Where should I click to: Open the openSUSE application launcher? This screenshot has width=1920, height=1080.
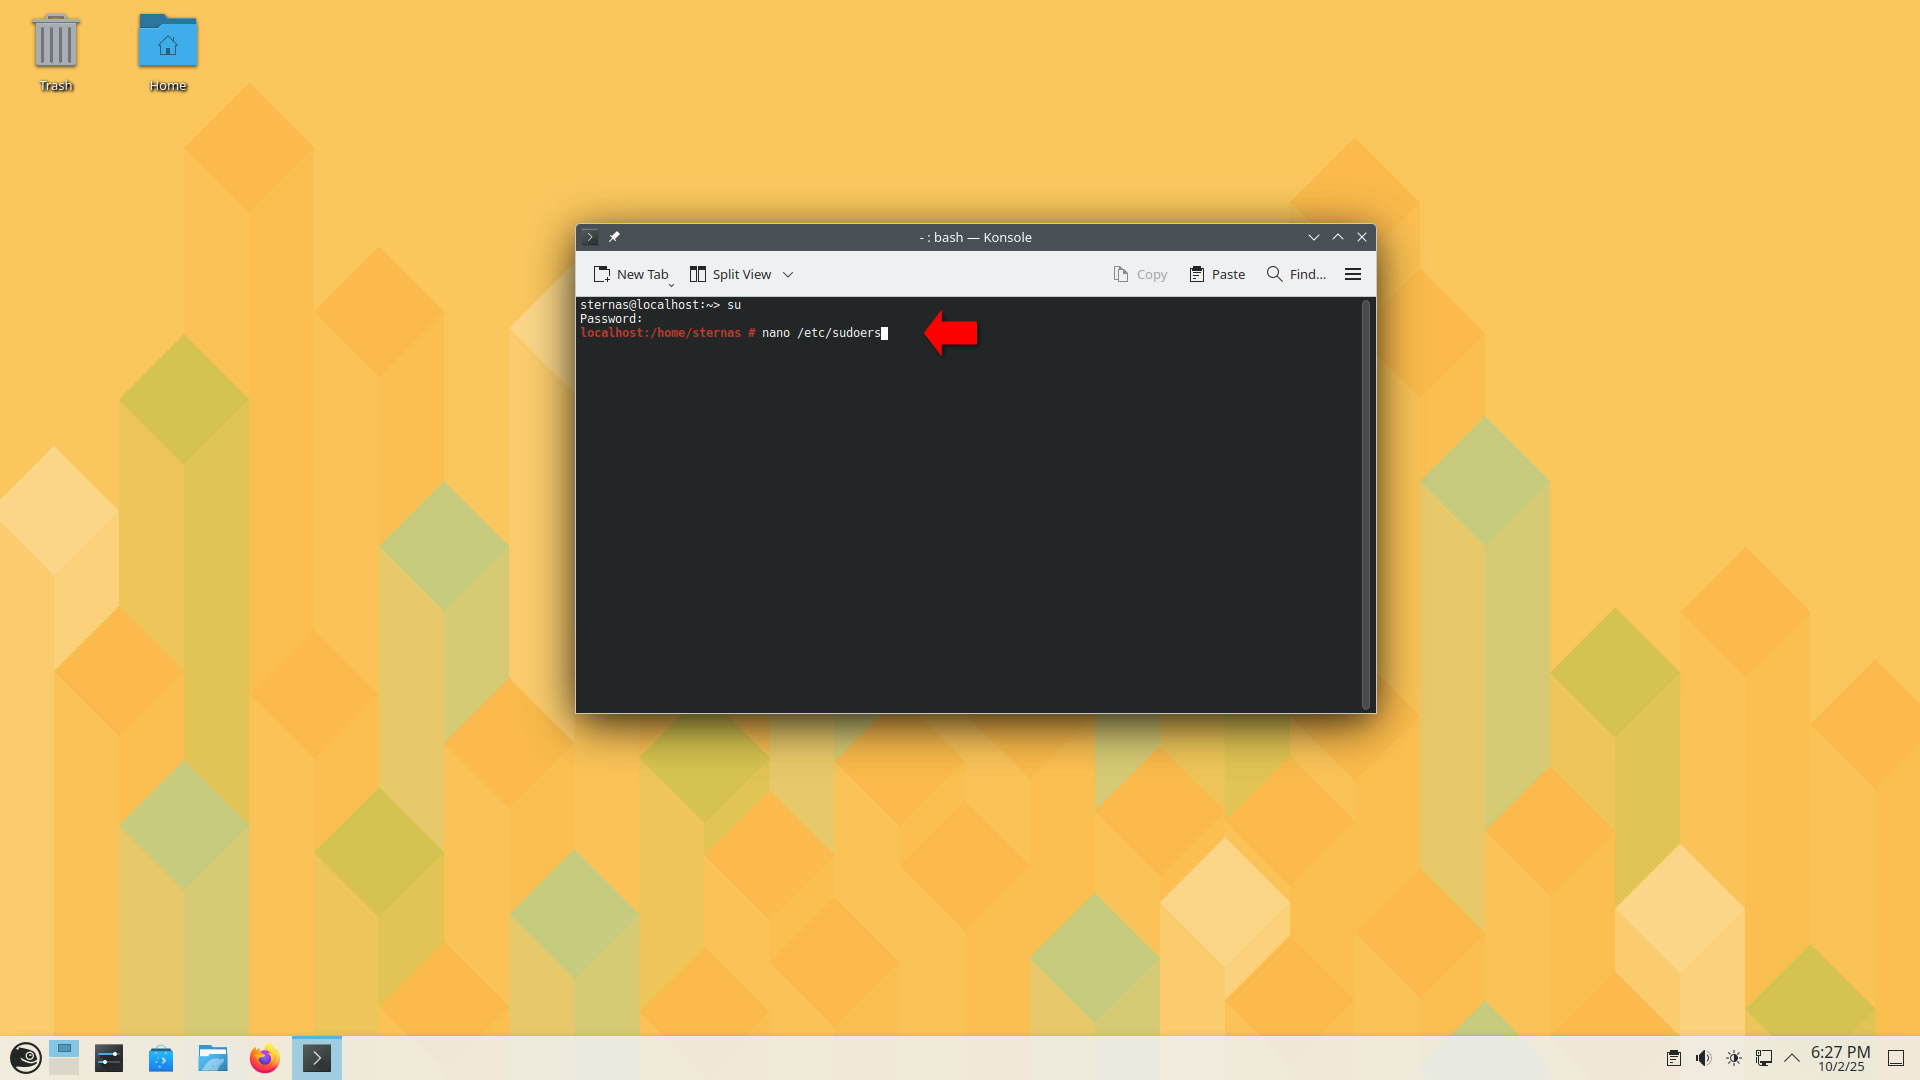[x=25, y=1057]
